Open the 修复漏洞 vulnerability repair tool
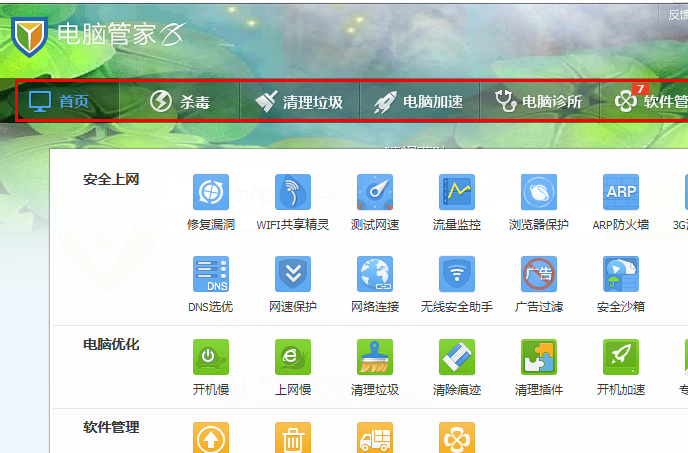 tap(210, 192)
